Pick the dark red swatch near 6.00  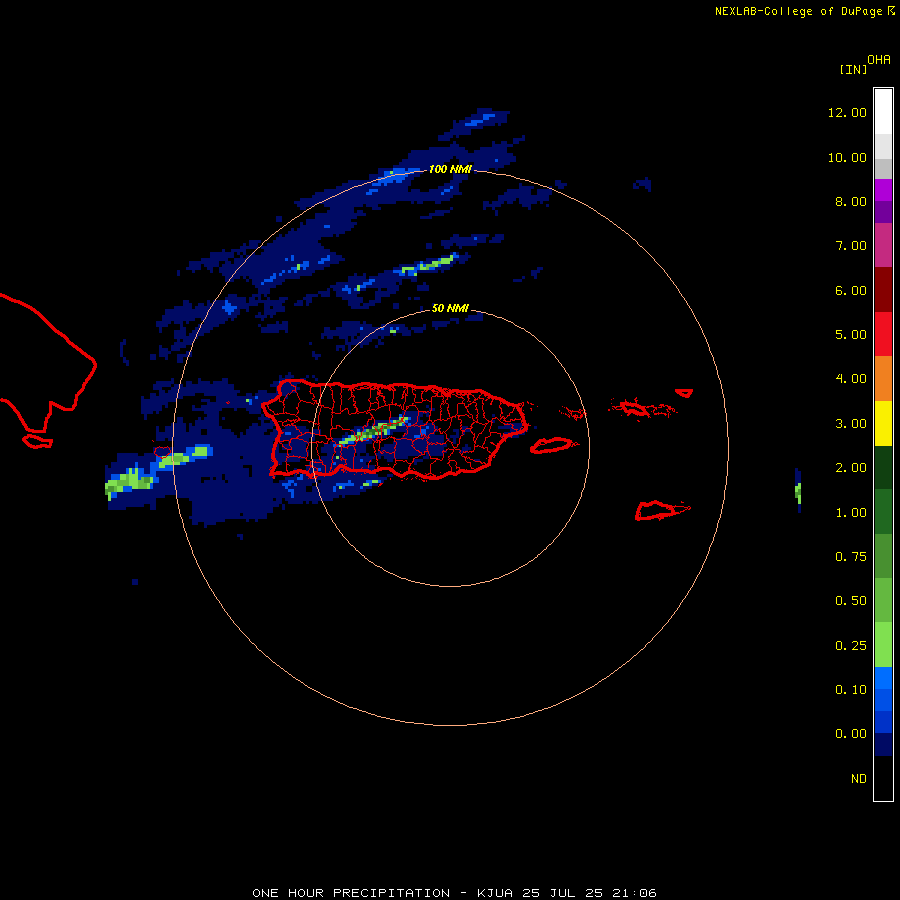point(883,290)
